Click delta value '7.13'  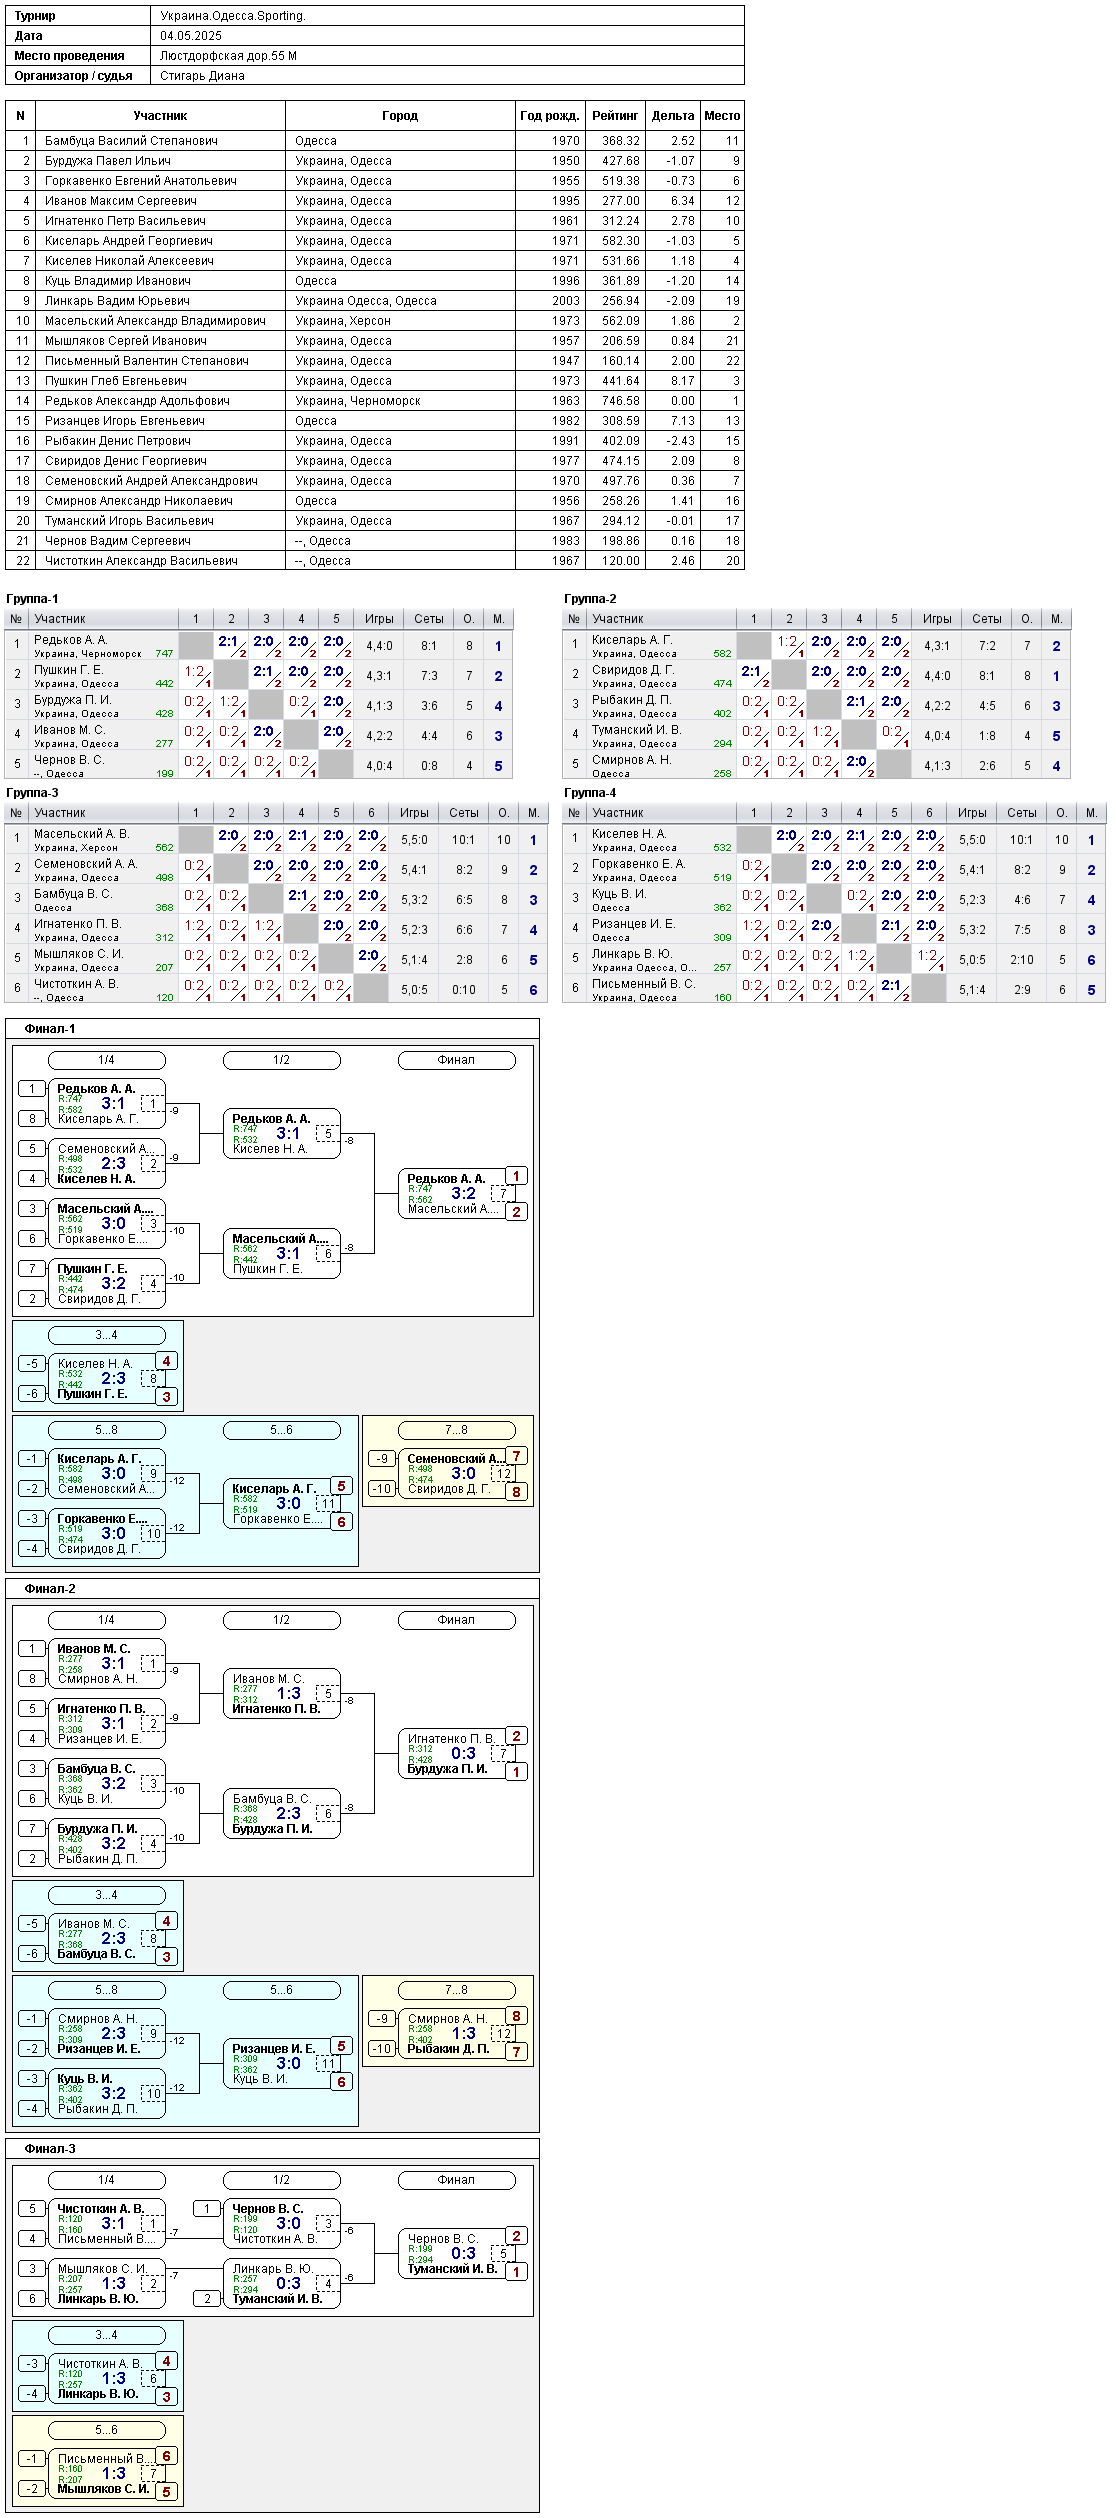coord(683,421)
